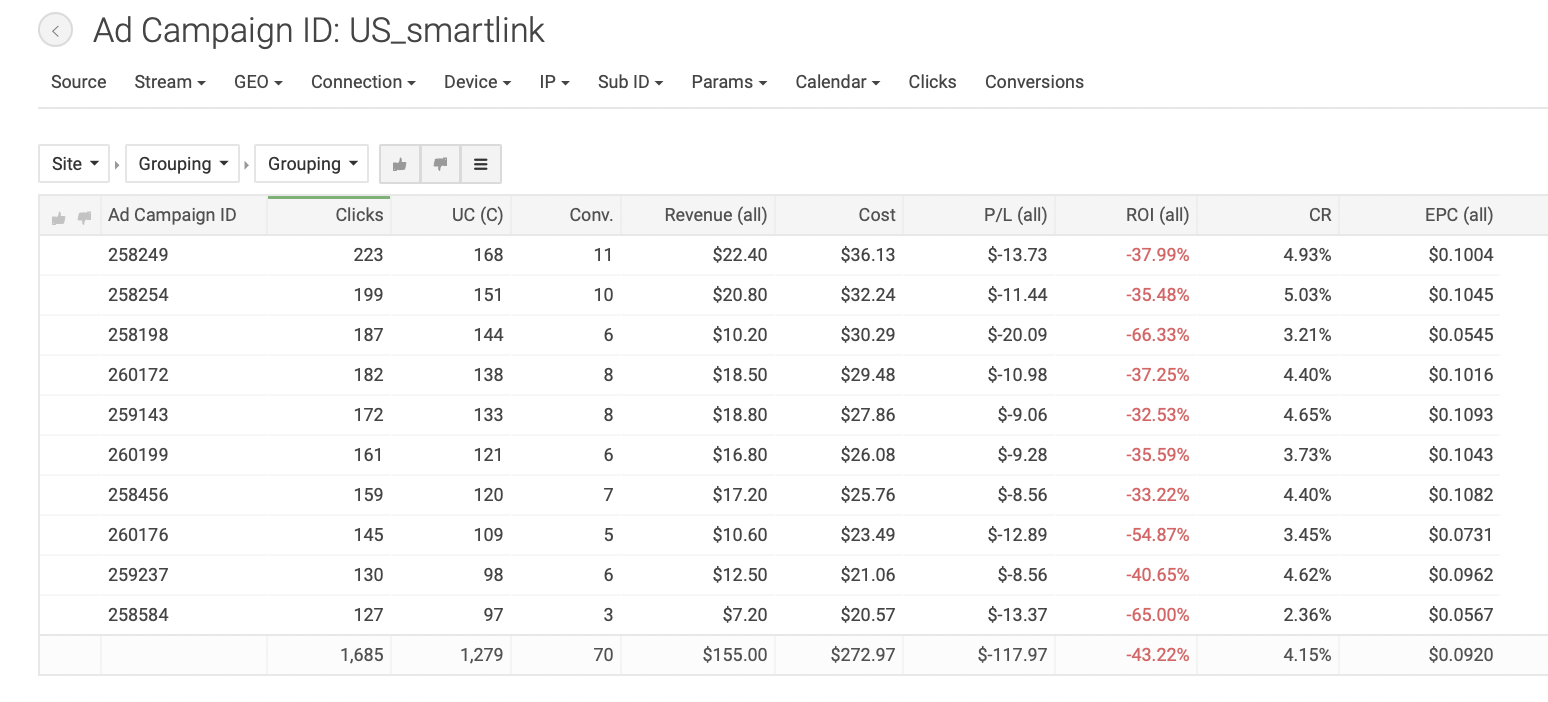Sort by ROI (all) column header

[1157, 215]
